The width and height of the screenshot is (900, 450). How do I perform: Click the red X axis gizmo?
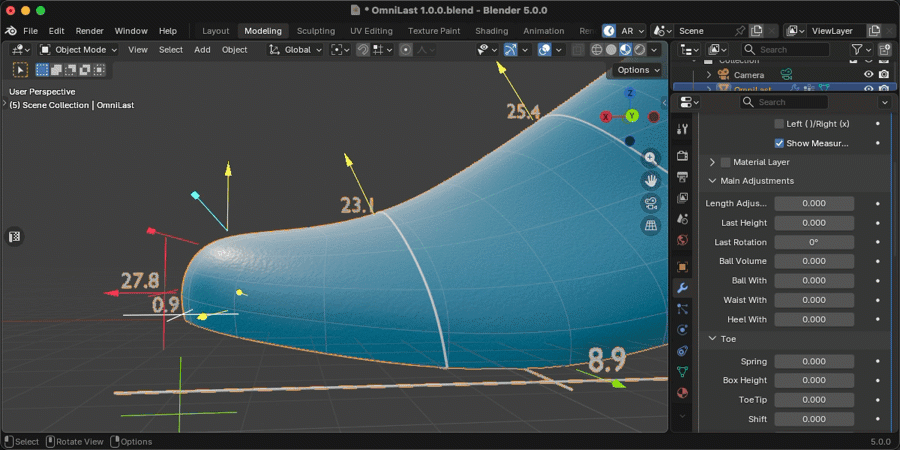click(606, 117)
